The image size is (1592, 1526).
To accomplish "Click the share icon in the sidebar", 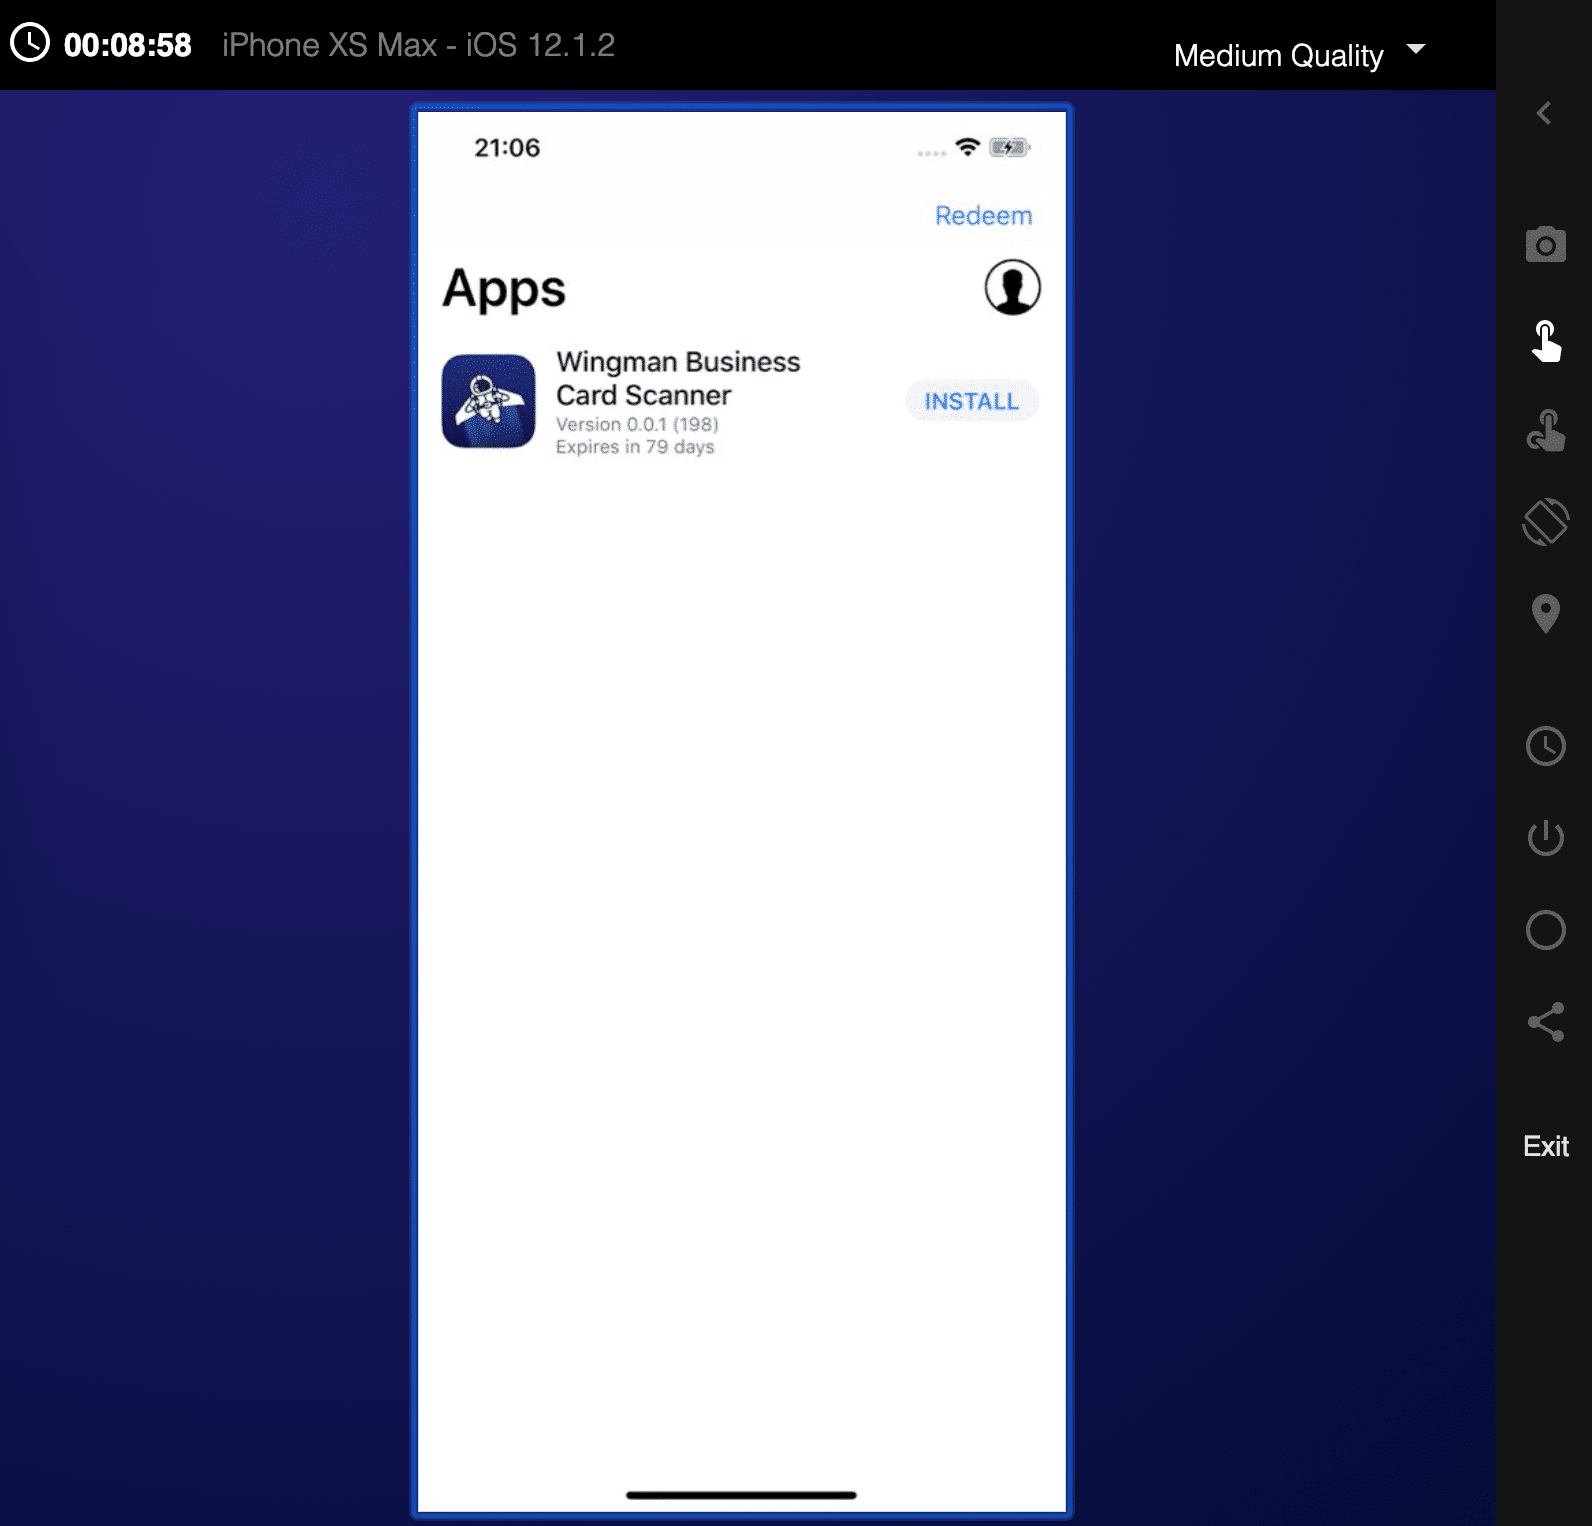I will point(1546,1022).
